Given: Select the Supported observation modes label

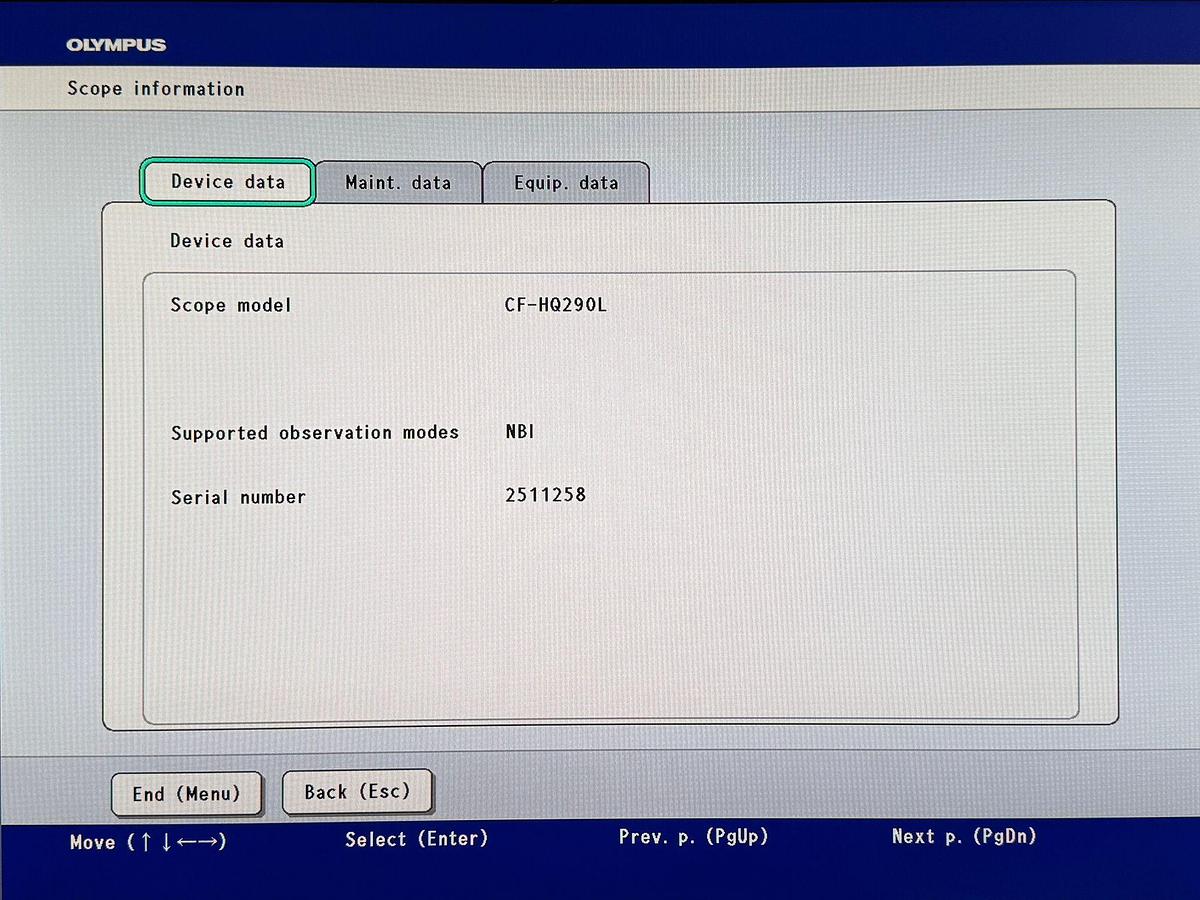Looking at the screenshot, I should point(315,433).
